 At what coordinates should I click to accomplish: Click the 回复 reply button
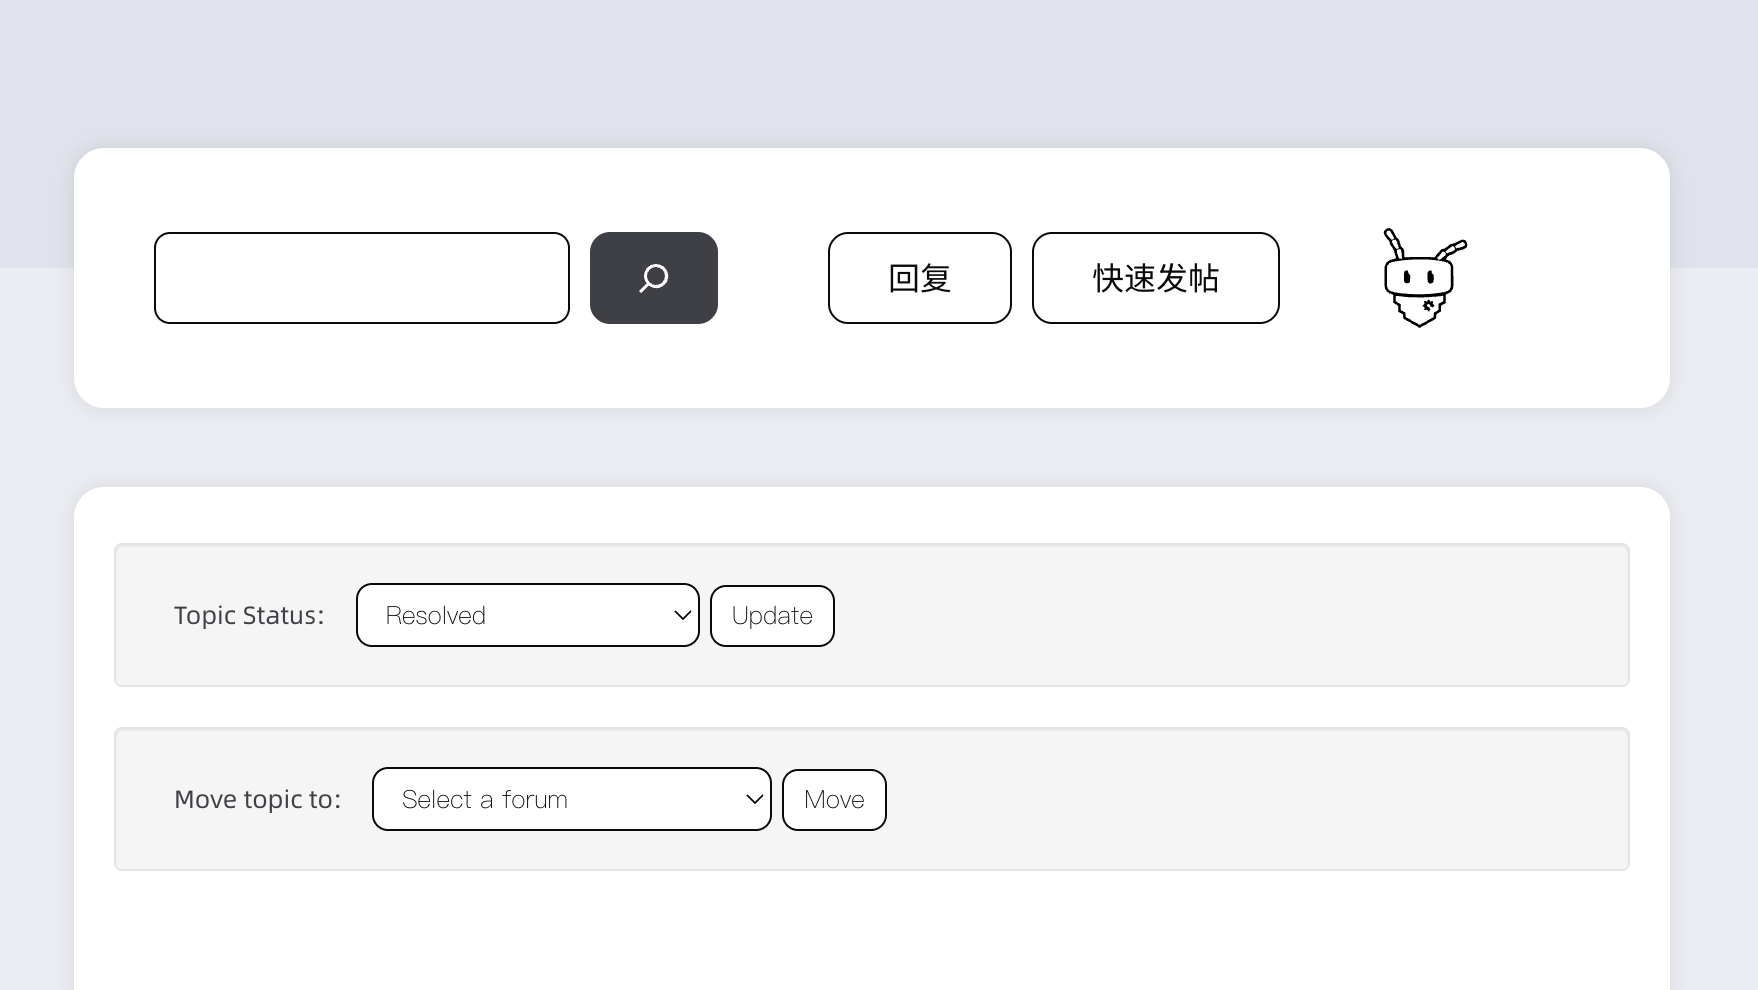920,278
